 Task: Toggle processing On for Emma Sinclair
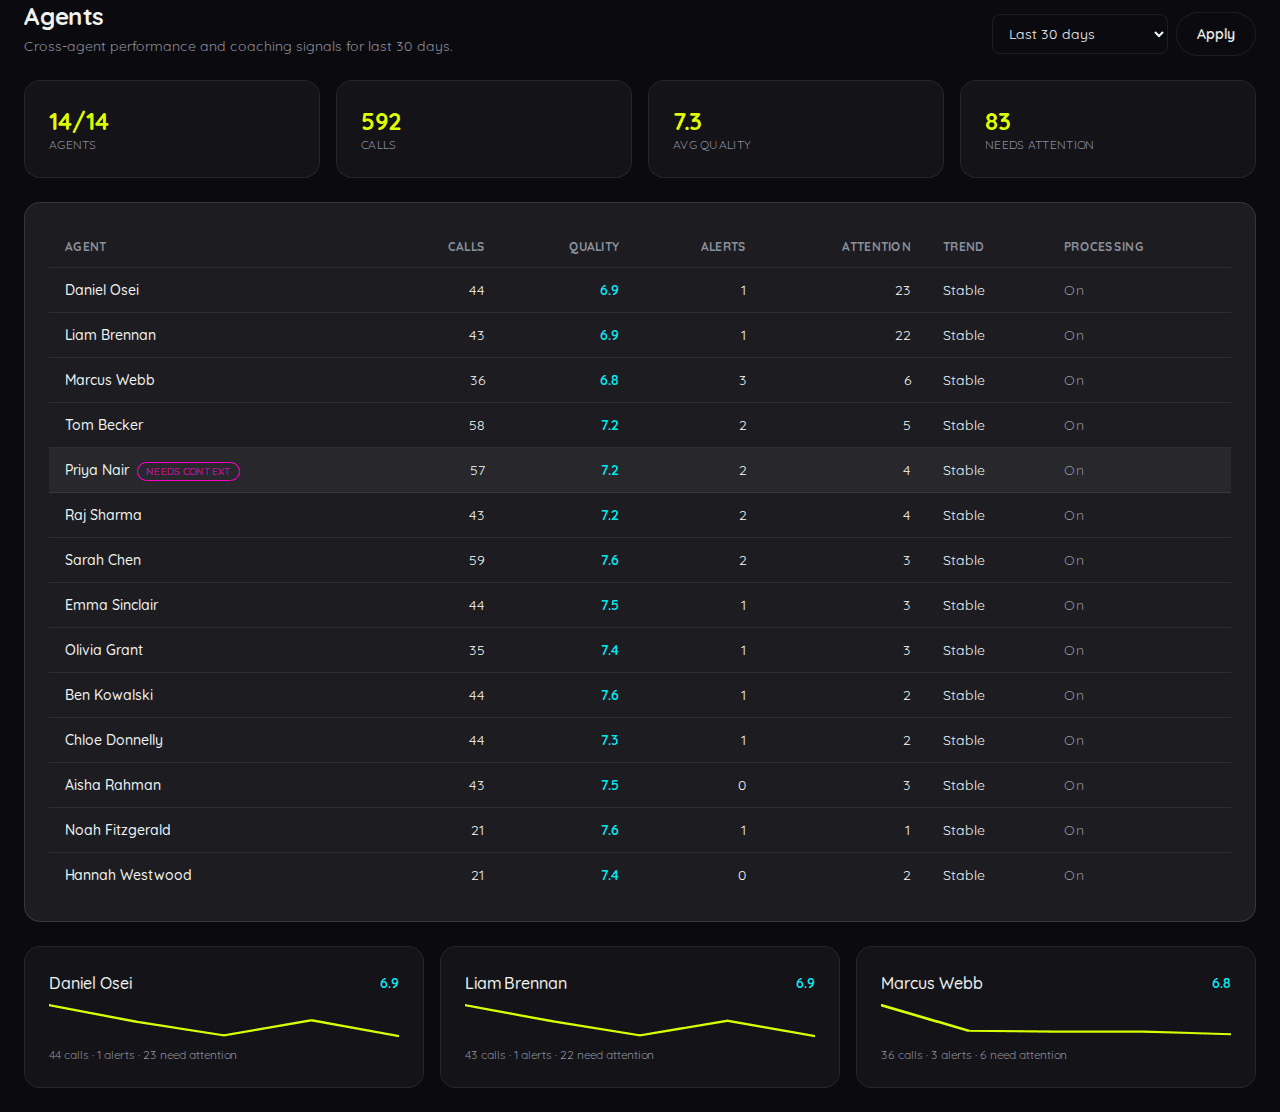[x=1074, y=605]
